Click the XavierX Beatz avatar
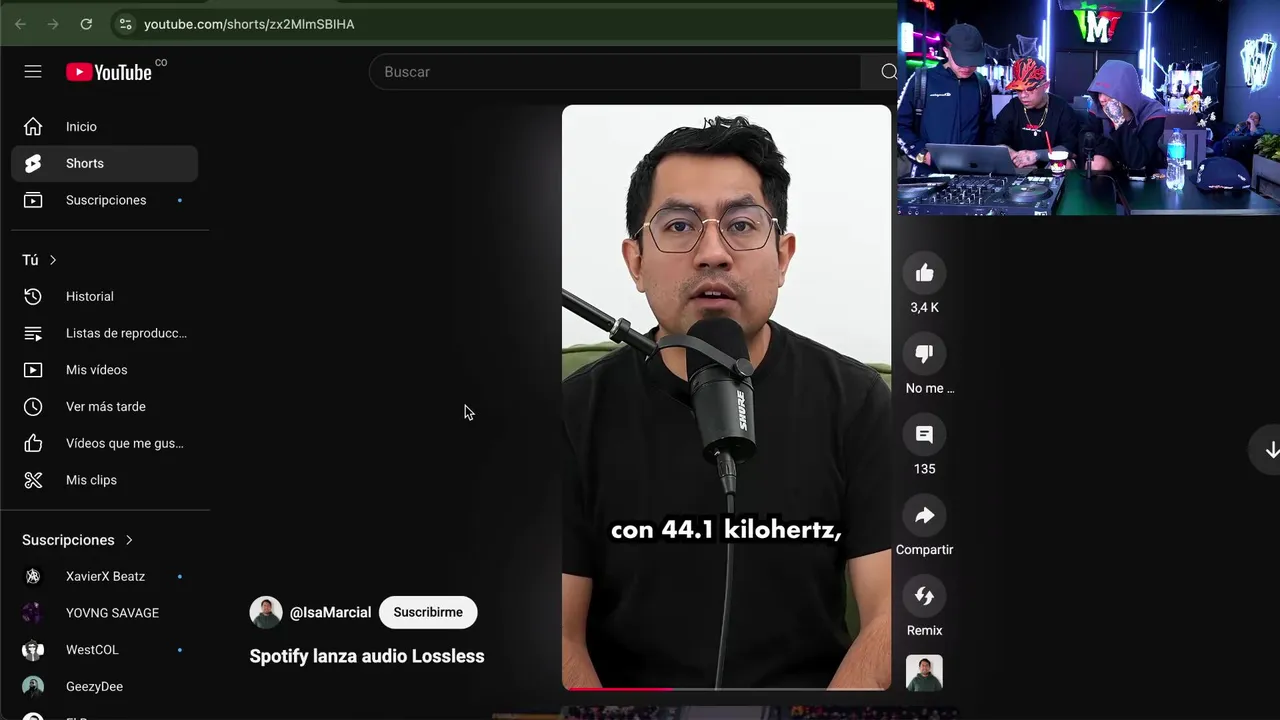The image size is (1280, 720). 33,577
